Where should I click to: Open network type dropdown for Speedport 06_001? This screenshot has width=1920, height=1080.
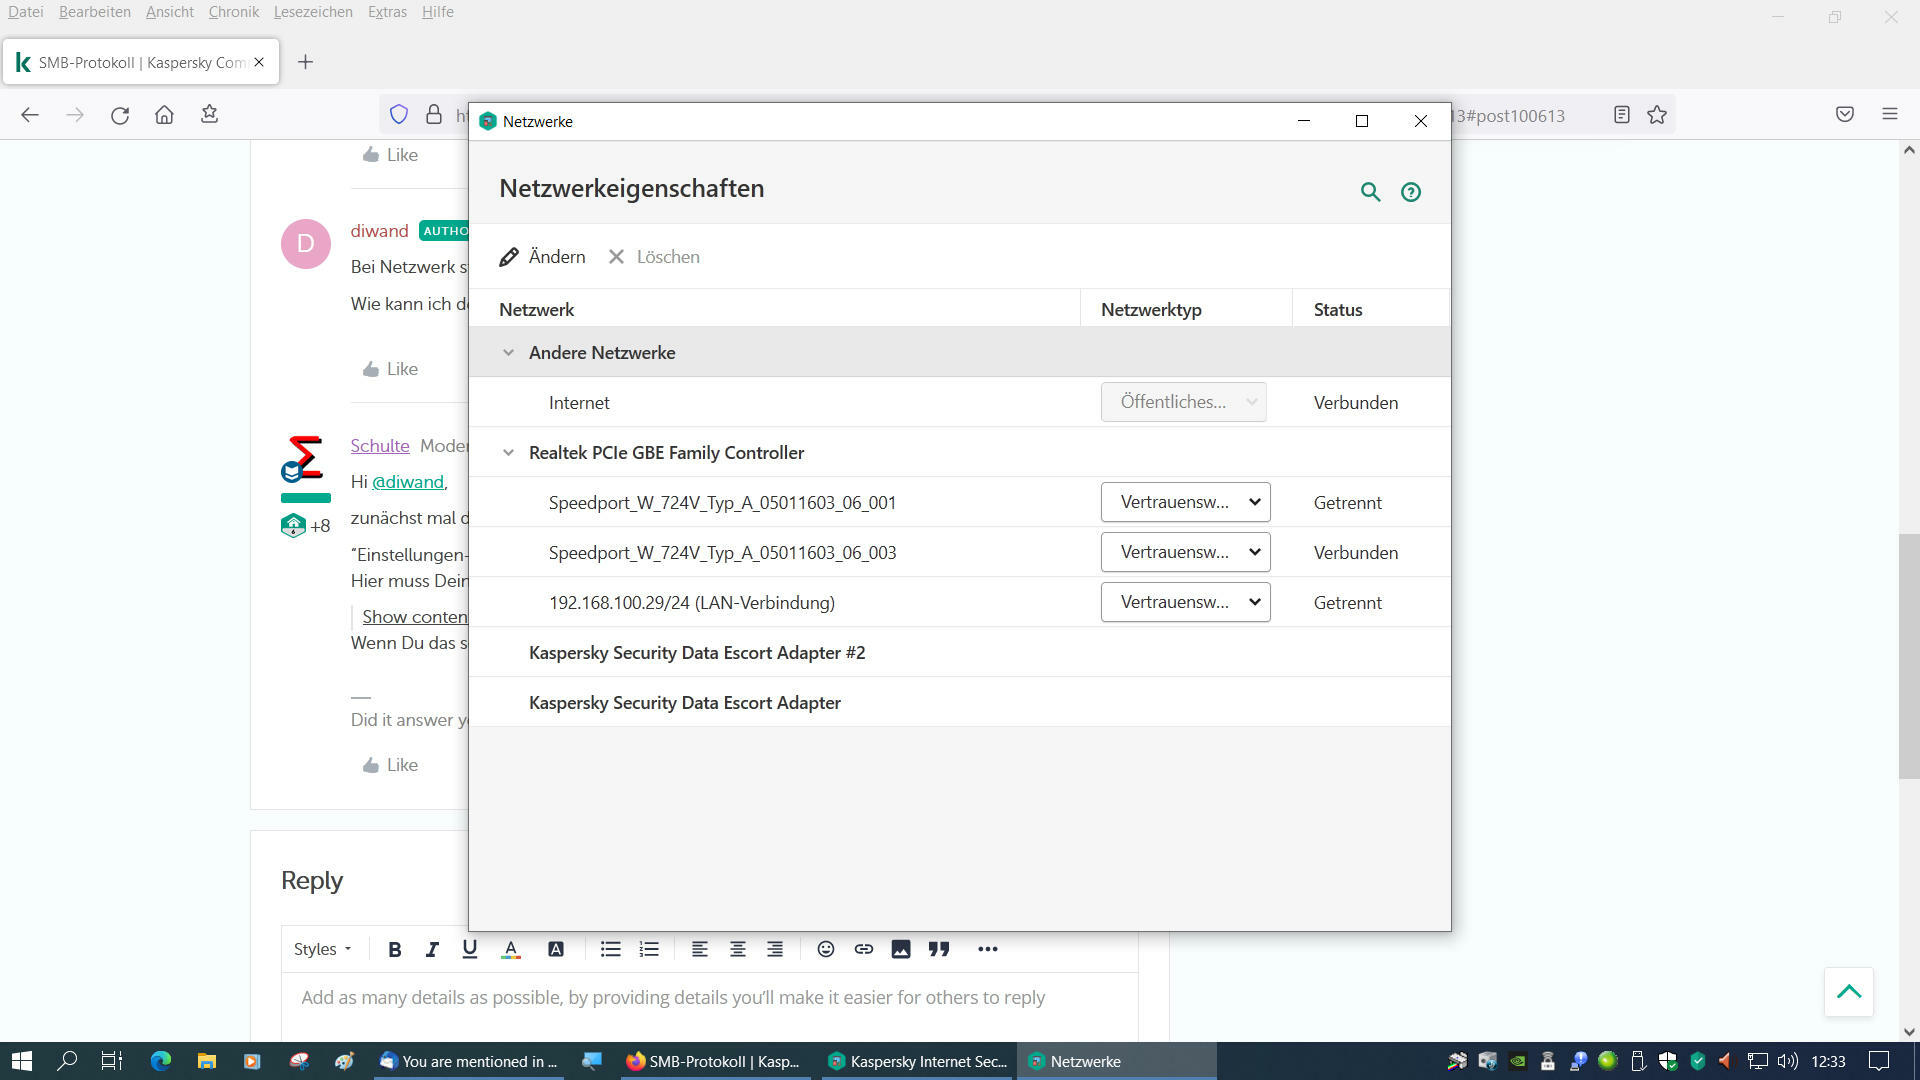coord(1185,502)
